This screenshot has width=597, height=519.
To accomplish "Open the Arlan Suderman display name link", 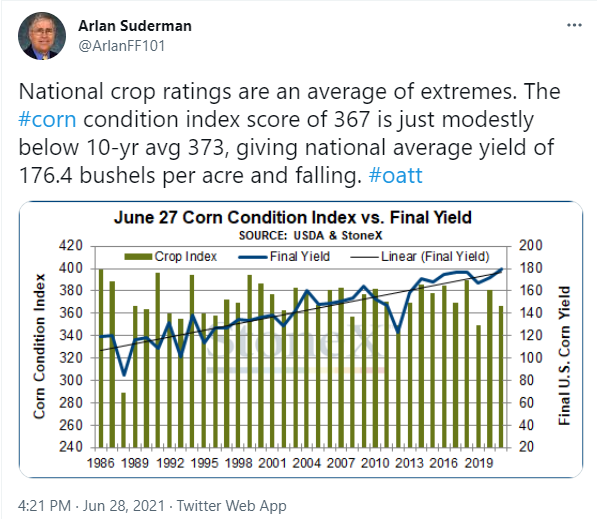I will pyautogui.click(x=135, y=26).
